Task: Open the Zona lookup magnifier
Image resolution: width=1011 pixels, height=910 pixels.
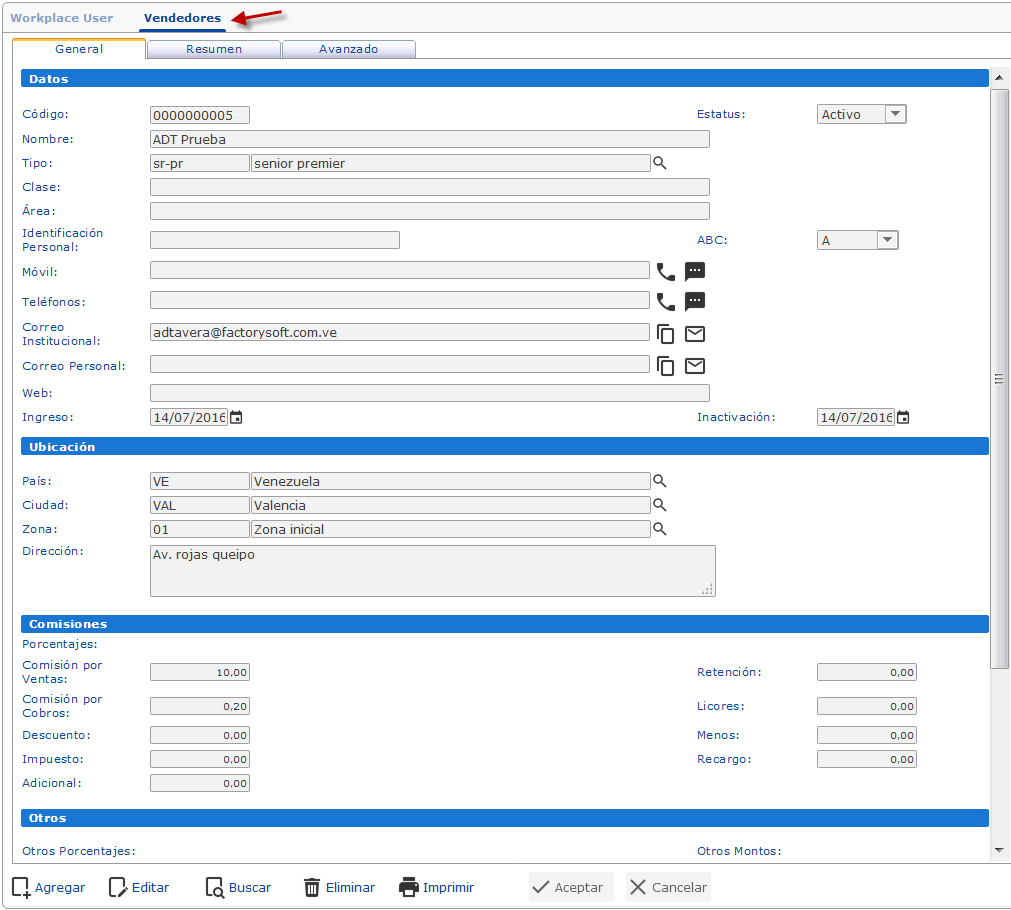Action: click(660, 529)
